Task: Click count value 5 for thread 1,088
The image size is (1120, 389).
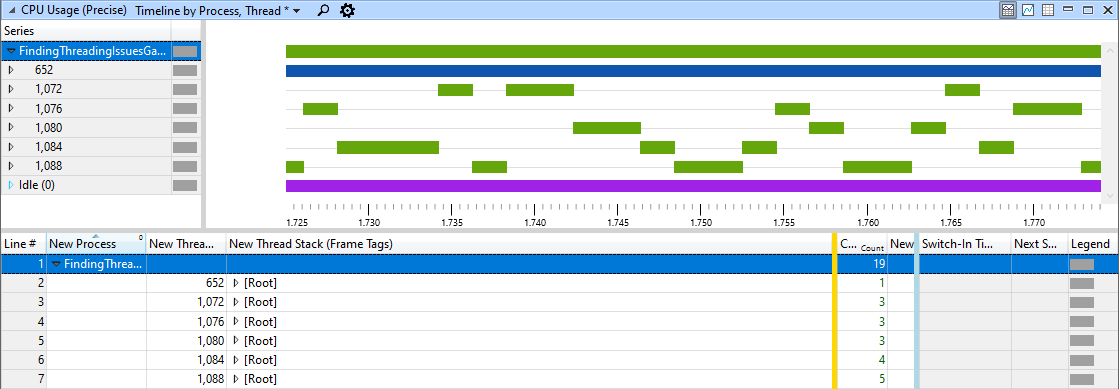Action: click(882, 379)
